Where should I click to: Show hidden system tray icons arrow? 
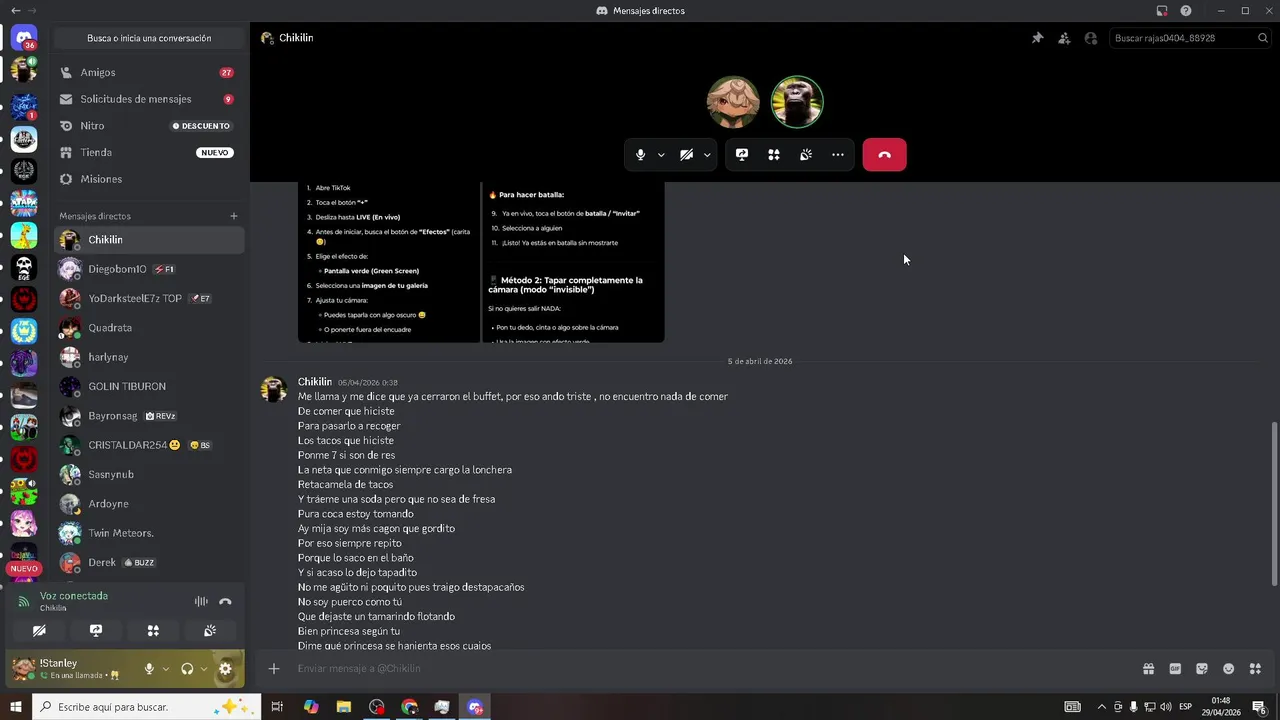pos(1102,707)
